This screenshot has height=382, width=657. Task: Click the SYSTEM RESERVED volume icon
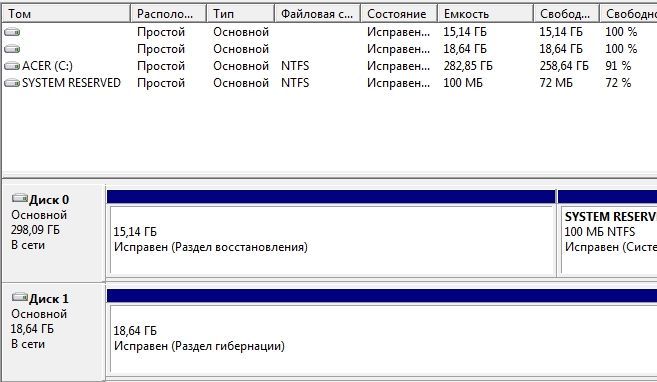(12, 83)
